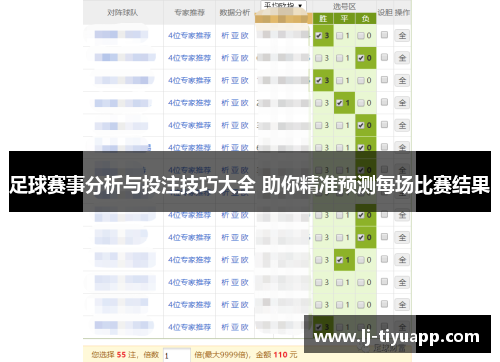Tick 平 (1) in the twelfth match row
Screen dimensions: 500x362
coord(340,282)
